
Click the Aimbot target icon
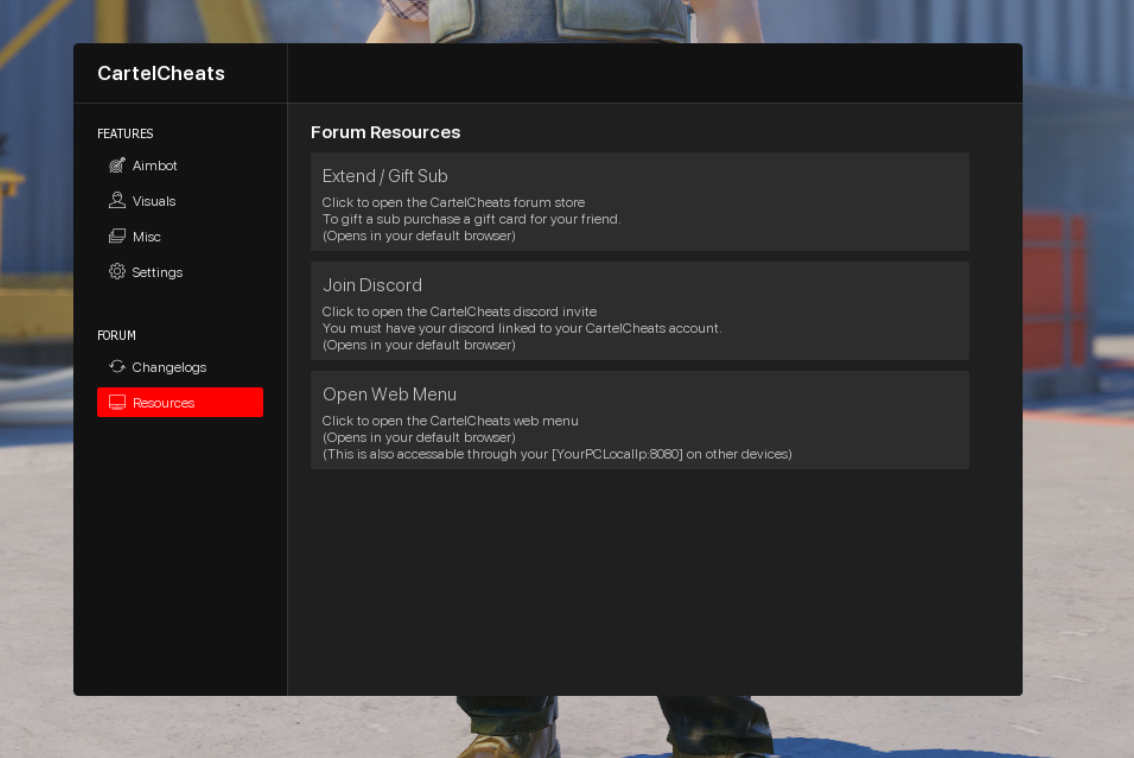click(x=117, y=166)
